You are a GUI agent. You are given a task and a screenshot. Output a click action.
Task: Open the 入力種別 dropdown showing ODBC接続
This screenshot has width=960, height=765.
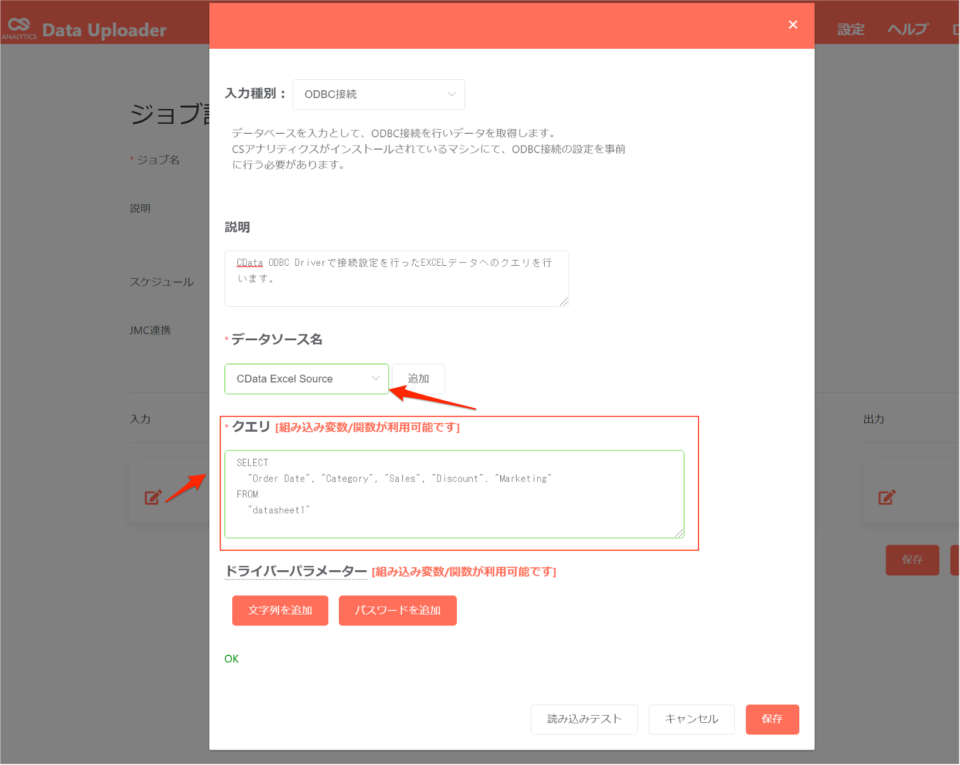click(x=378, y=94)
